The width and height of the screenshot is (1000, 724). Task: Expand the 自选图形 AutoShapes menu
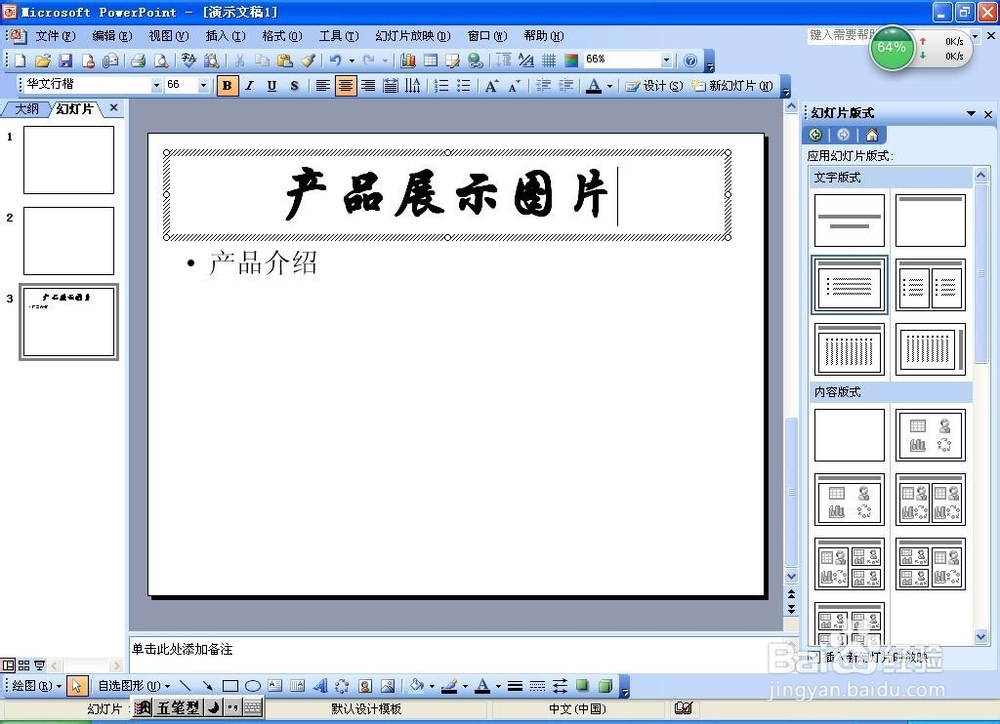[130, 686]
